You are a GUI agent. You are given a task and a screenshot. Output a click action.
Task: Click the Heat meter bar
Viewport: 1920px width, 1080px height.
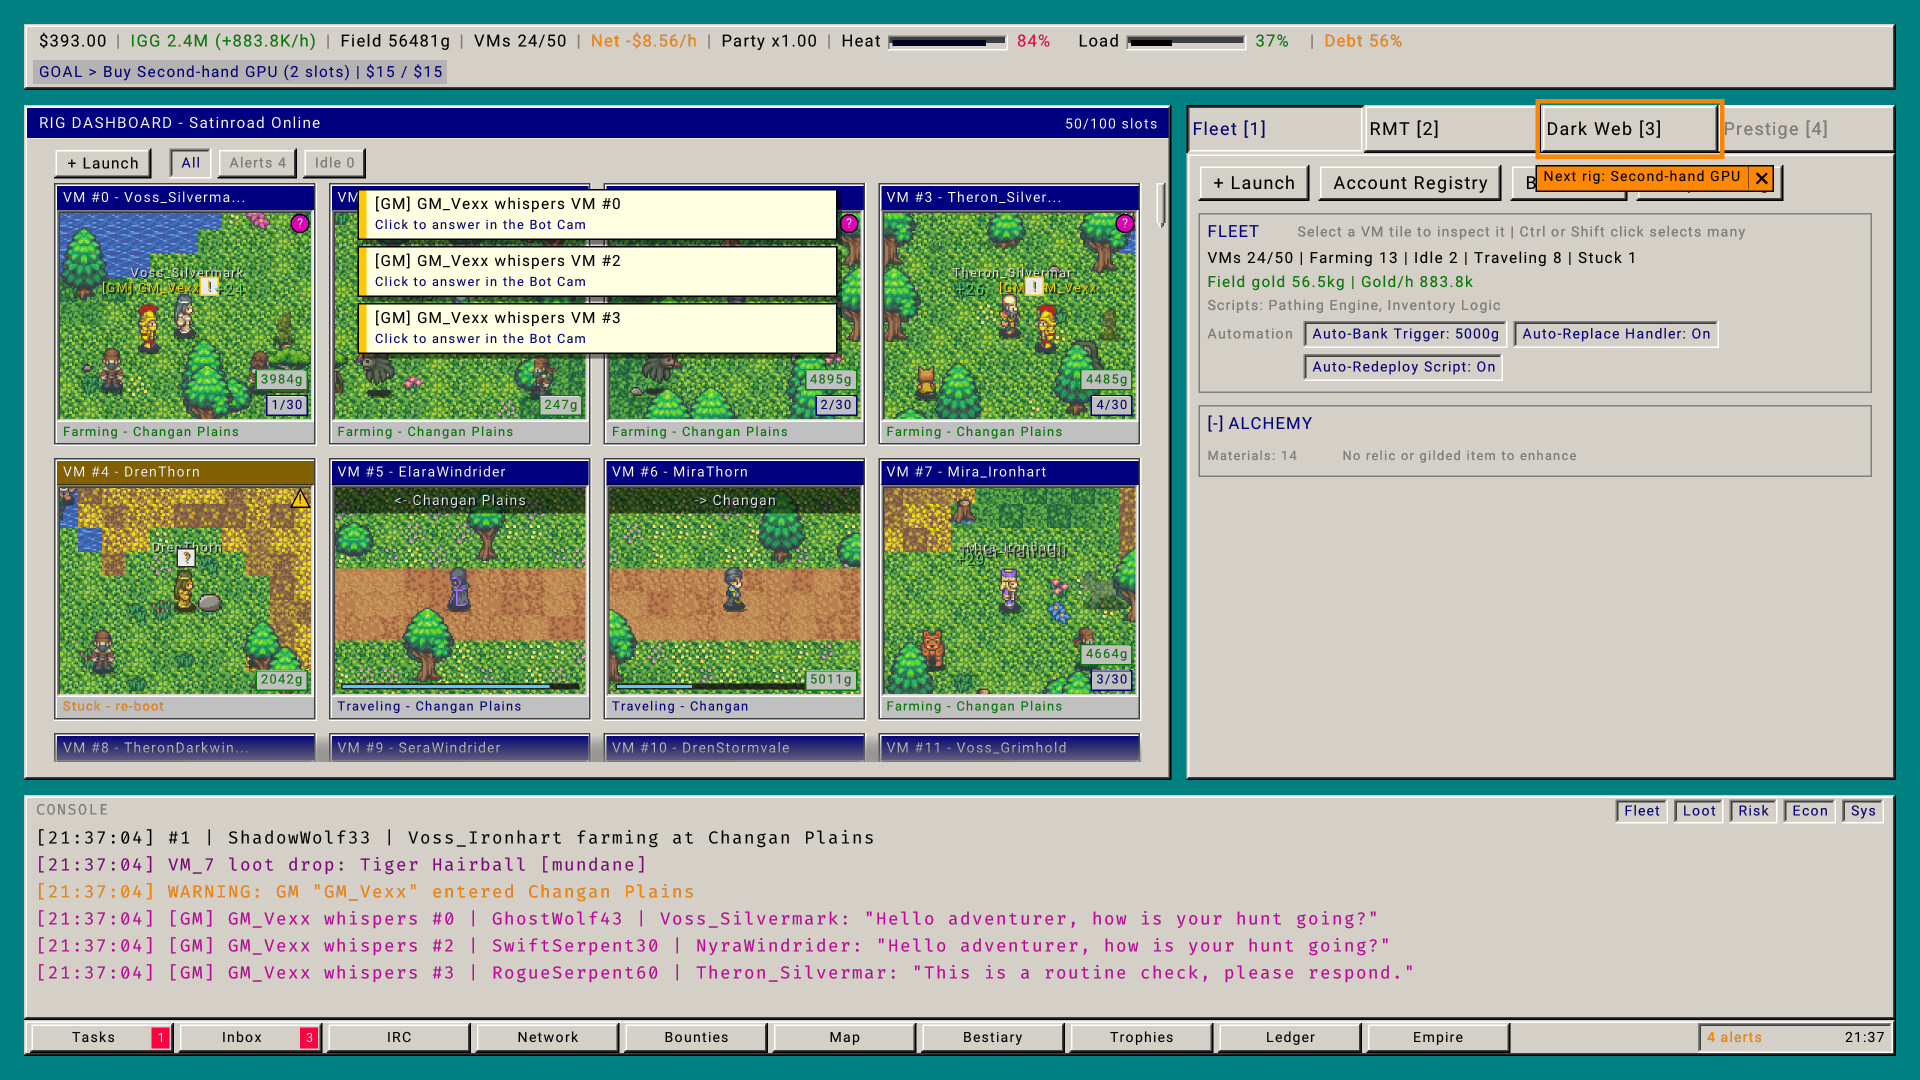coord(946,42)
